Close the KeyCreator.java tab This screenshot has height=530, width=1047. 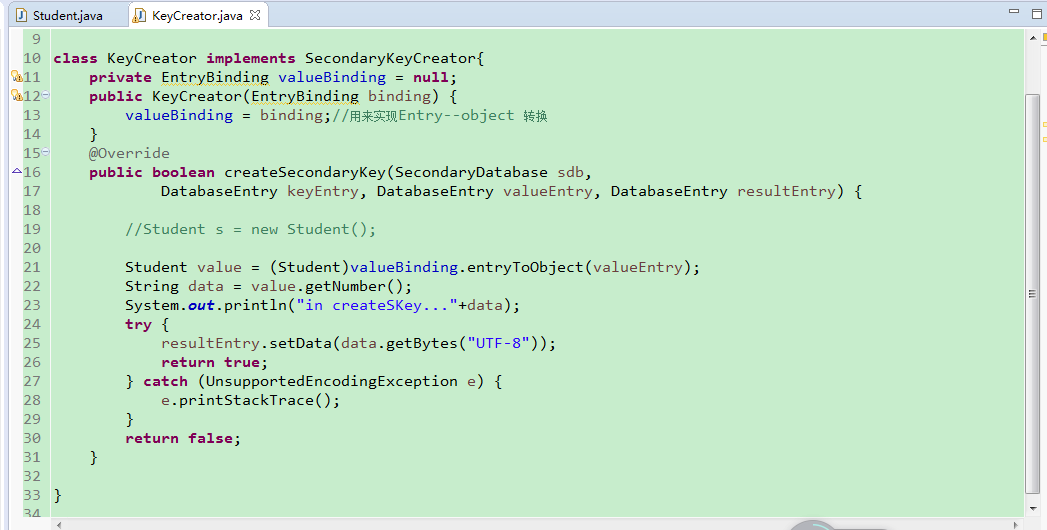(254, 15)
